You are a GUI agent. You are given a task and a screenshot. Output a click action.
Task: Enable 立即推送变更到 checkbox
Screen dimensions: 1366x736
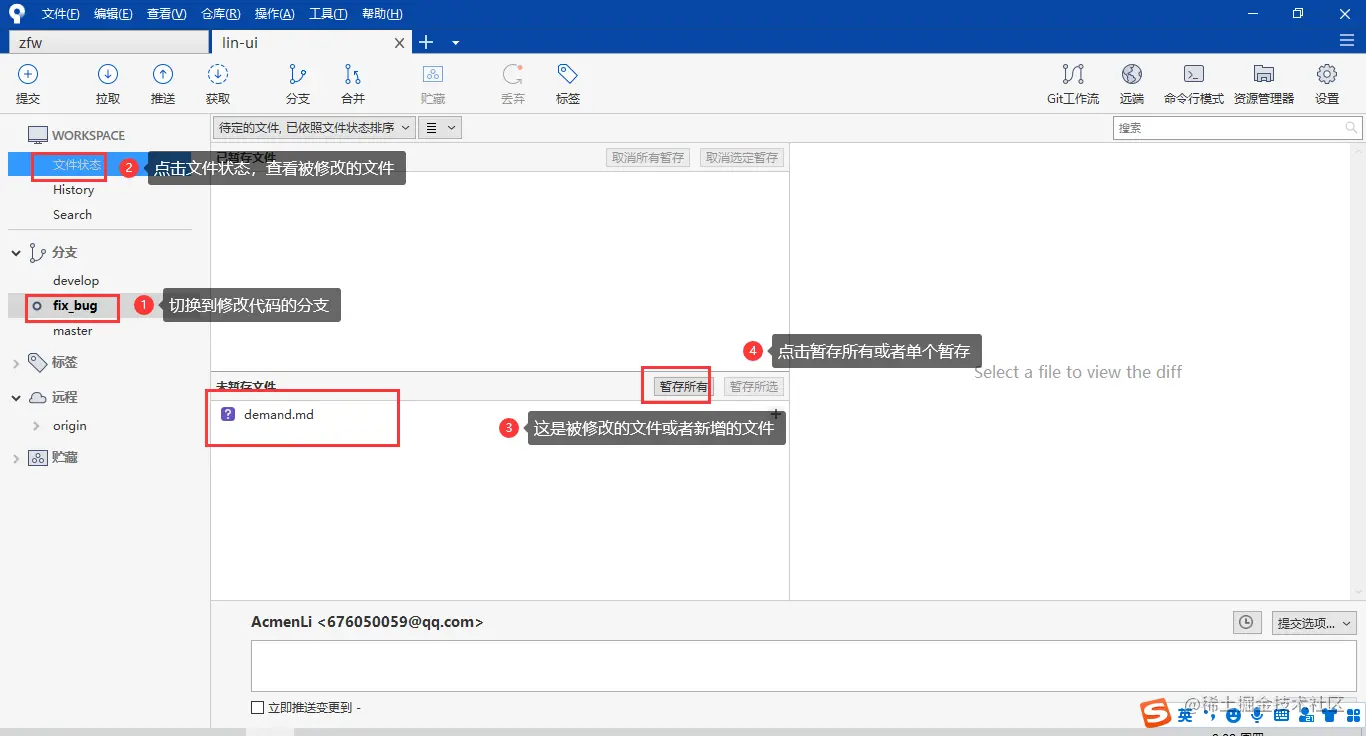pos(257,708)
